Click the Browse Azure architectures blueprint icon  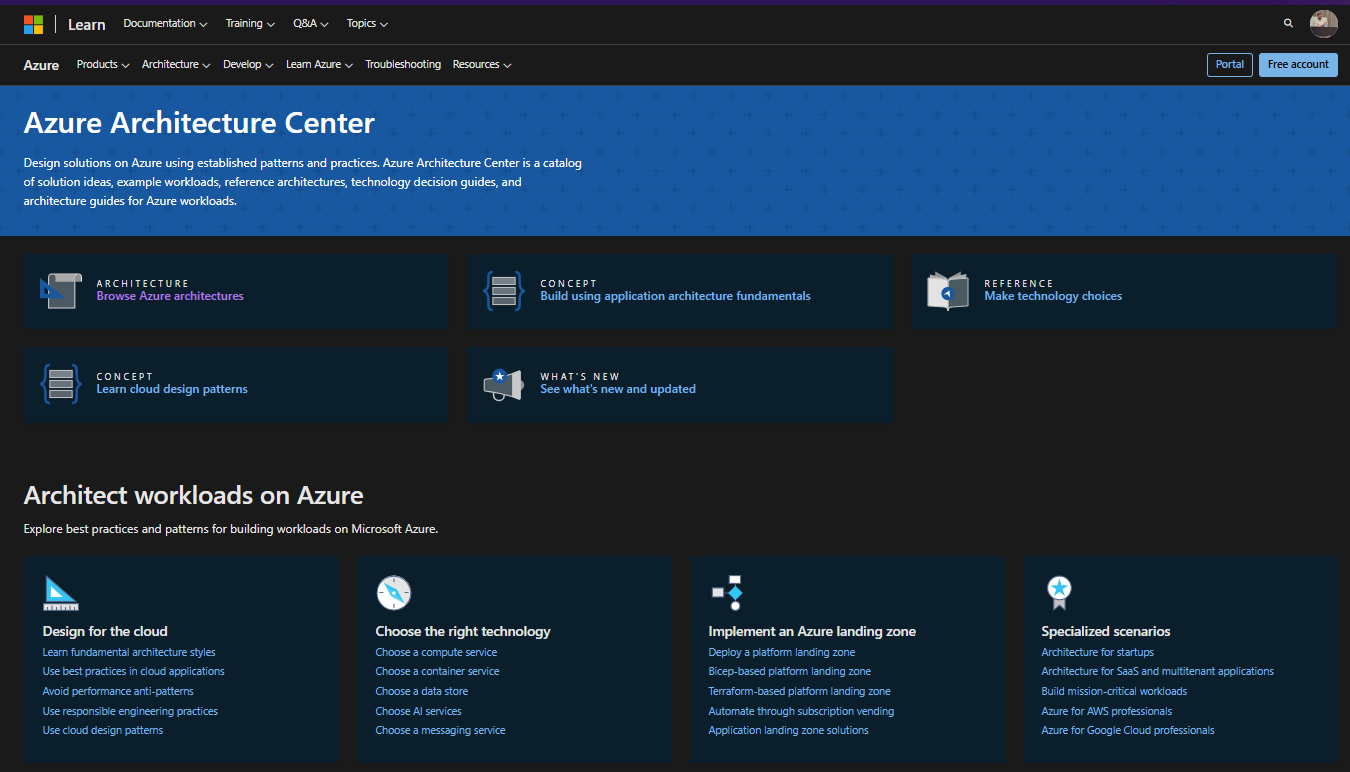click(x=60, y=290)
